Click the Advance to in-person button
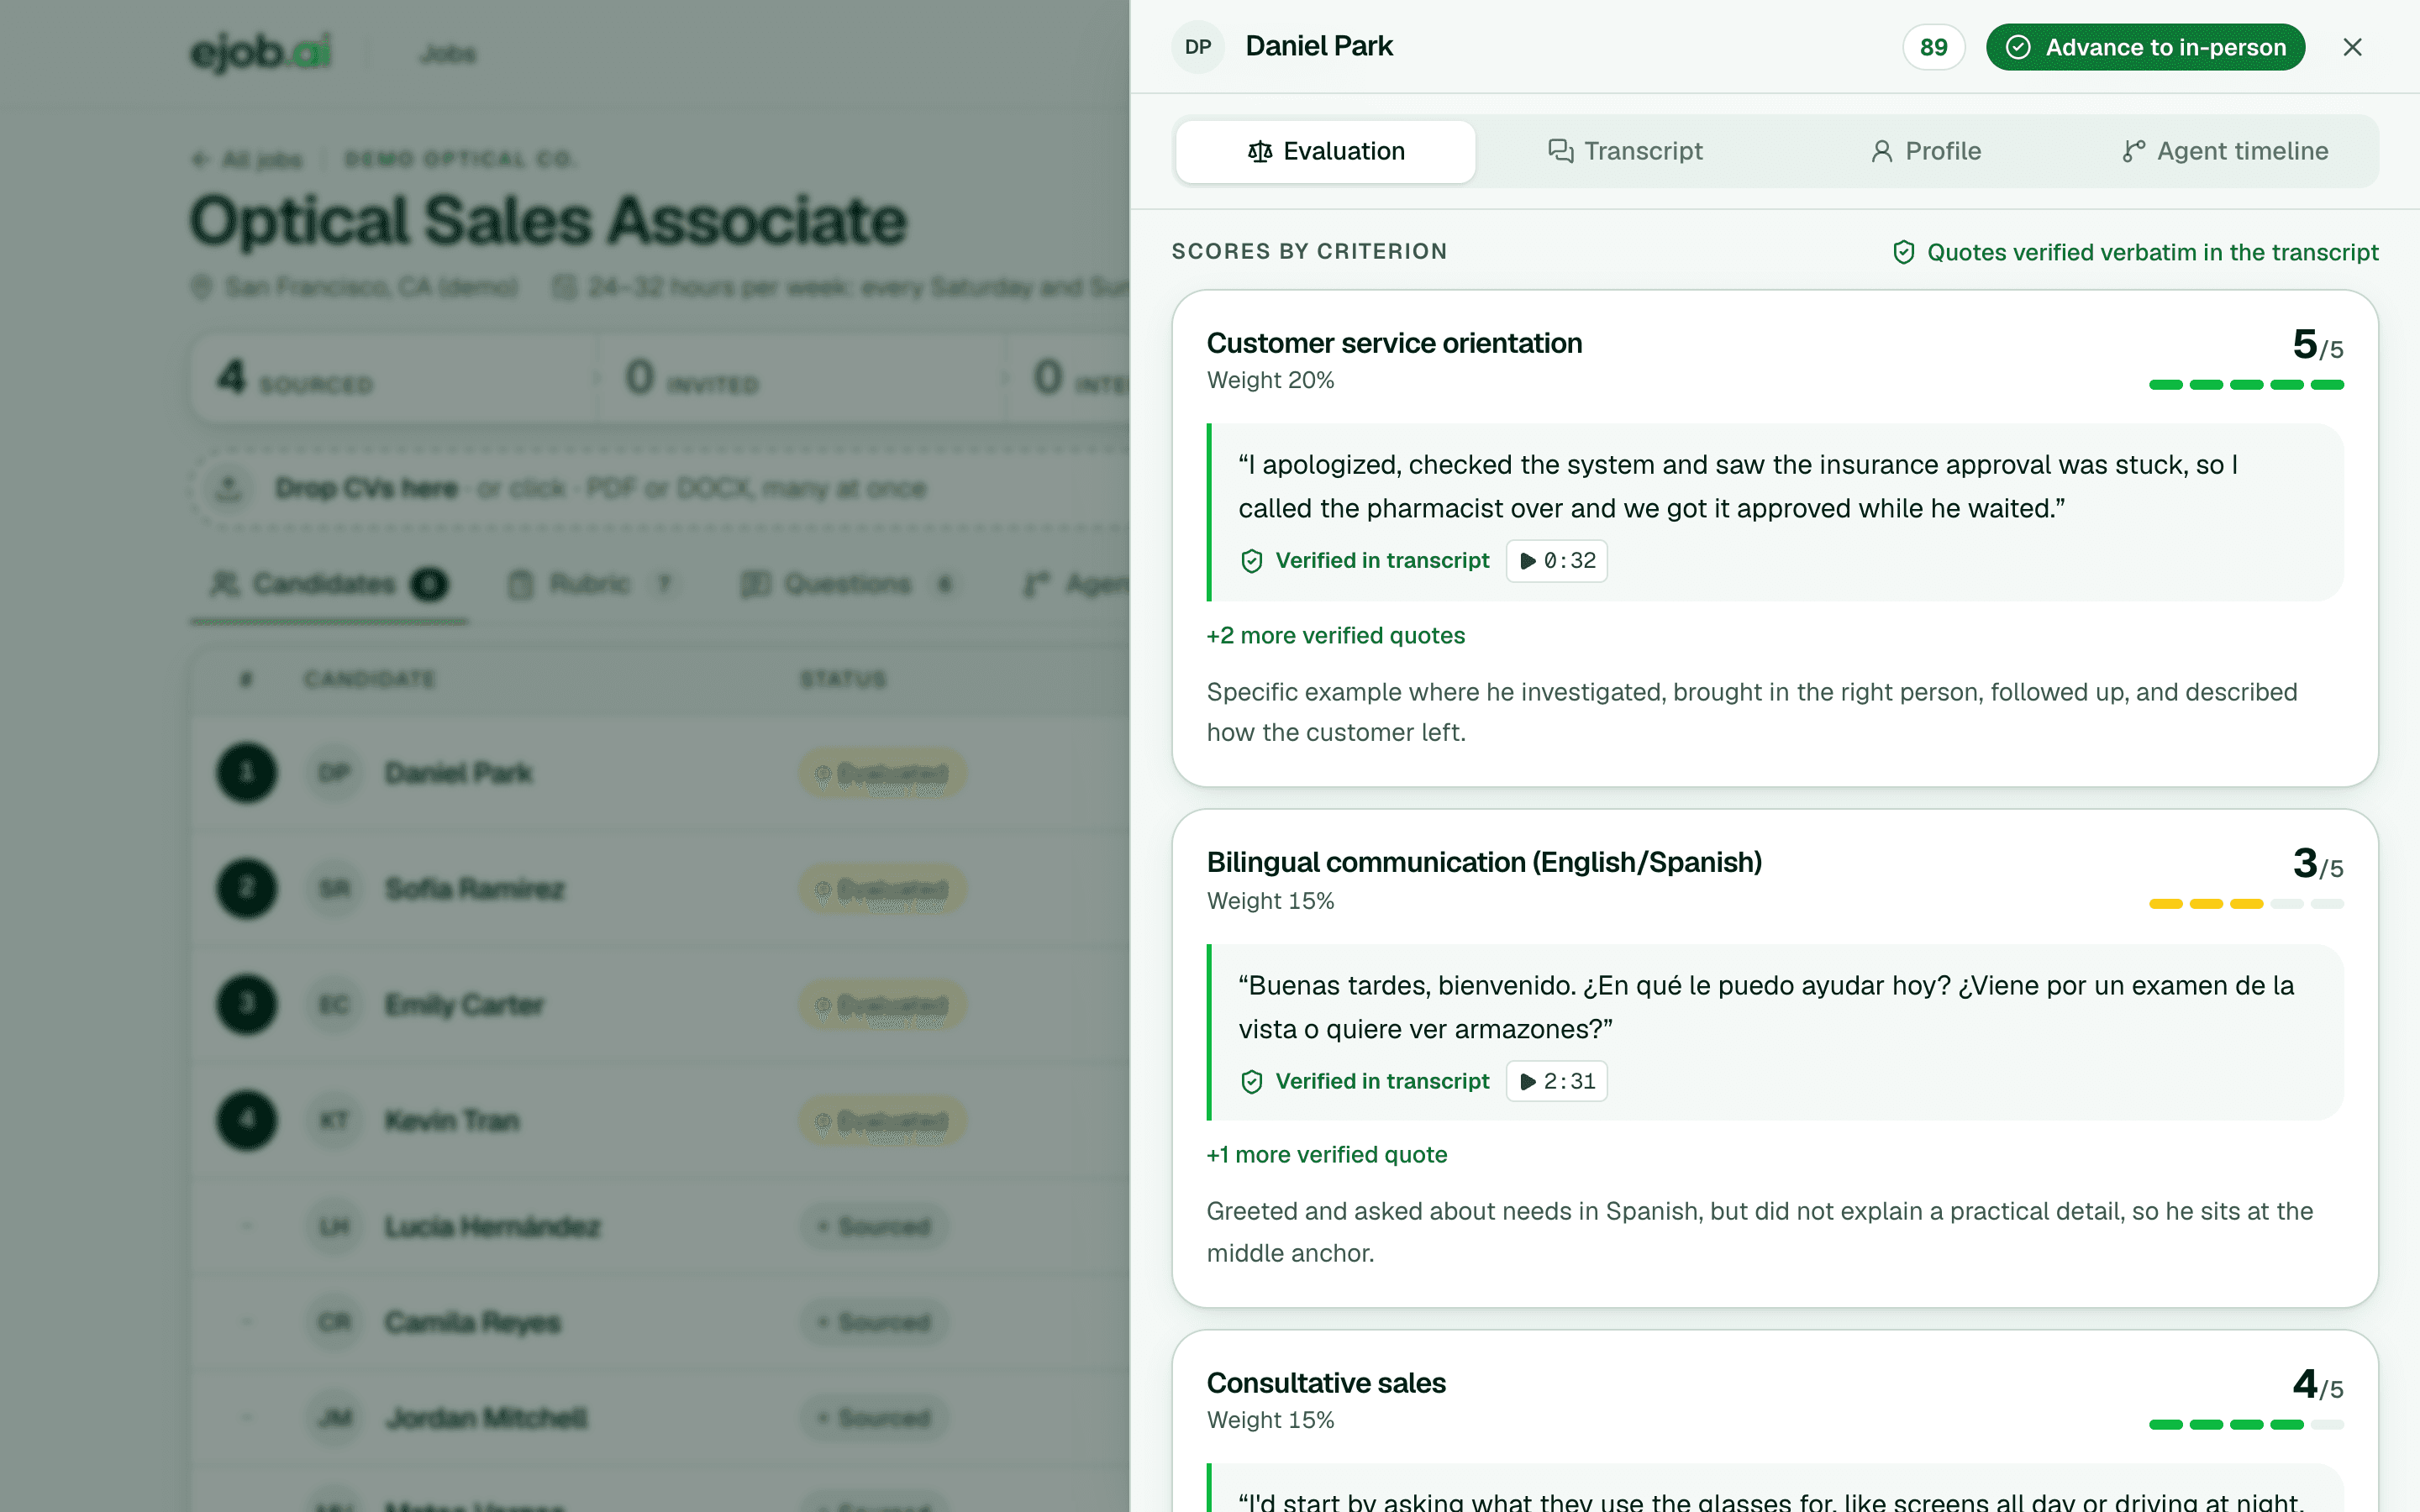 [2145, 47]
